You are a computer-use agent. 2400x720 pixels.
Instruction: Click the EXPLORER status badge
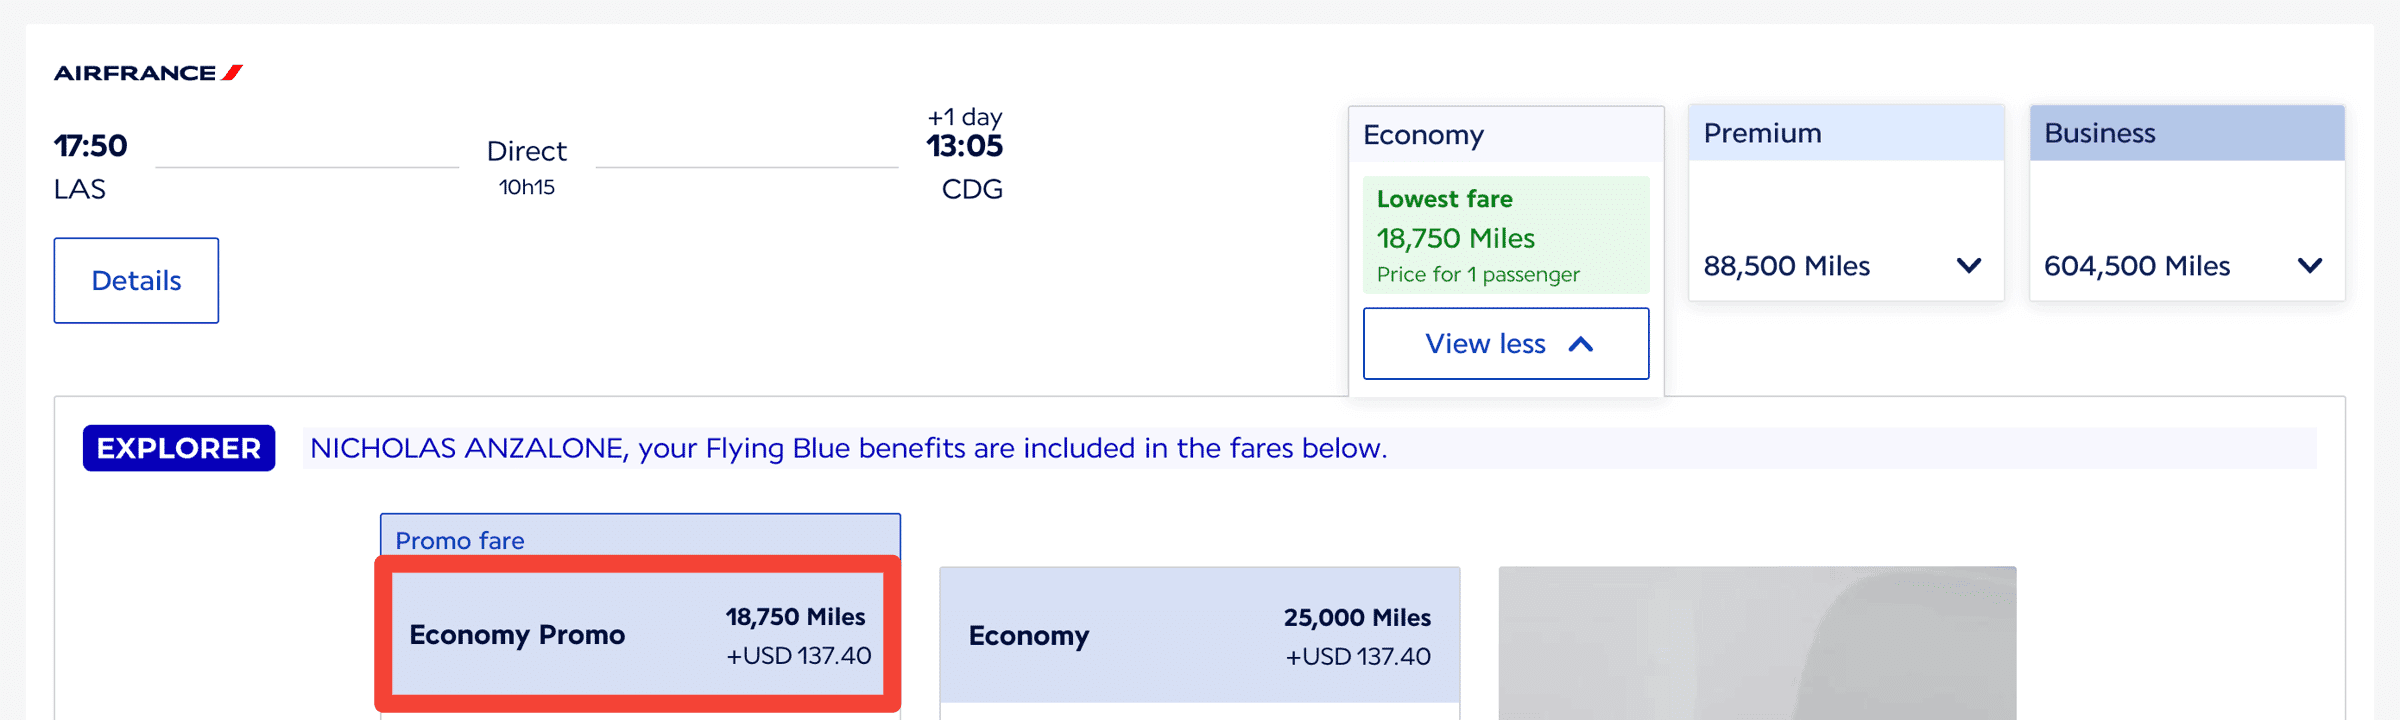pos(179,448)
